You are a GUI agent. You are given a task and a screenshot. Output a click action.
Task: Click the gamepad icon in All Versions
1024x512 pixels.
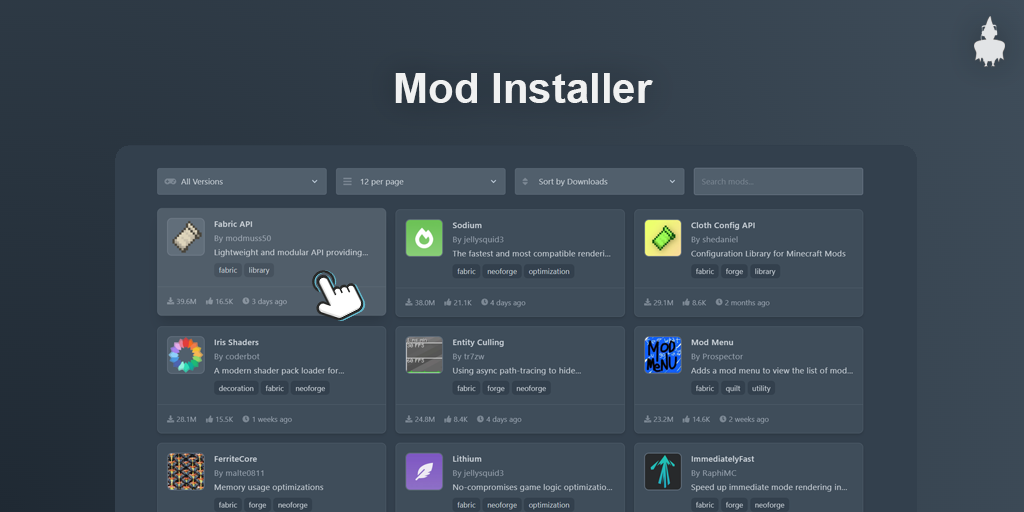[170, 182]
